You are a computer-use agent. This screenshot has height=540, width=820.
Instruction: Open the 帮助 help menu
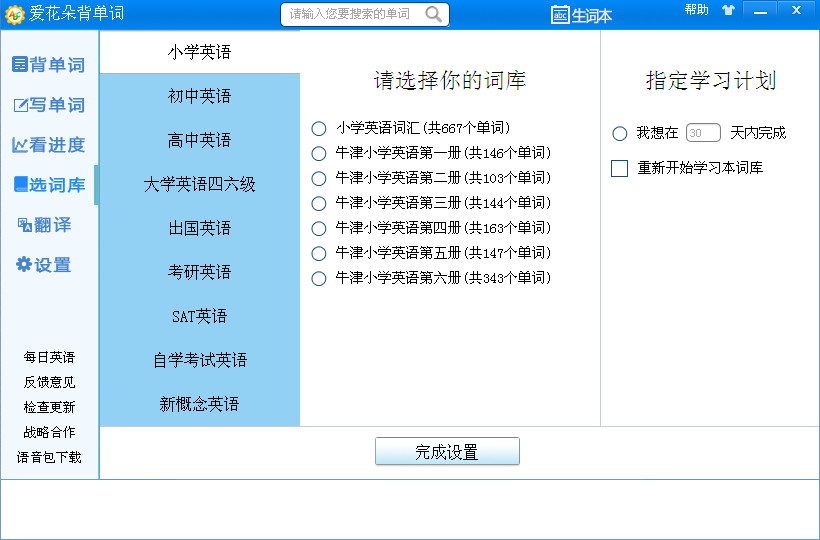point(697,10)
